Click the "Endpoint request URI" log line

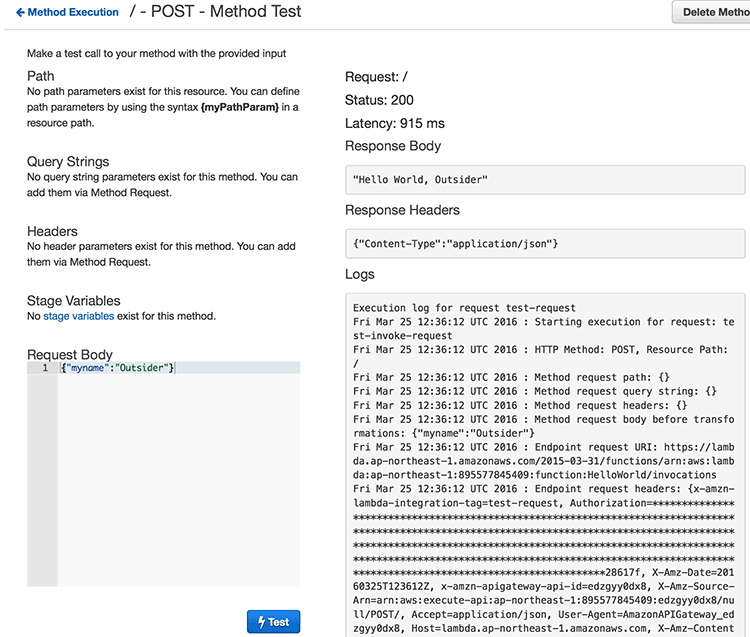coord(543,447)
